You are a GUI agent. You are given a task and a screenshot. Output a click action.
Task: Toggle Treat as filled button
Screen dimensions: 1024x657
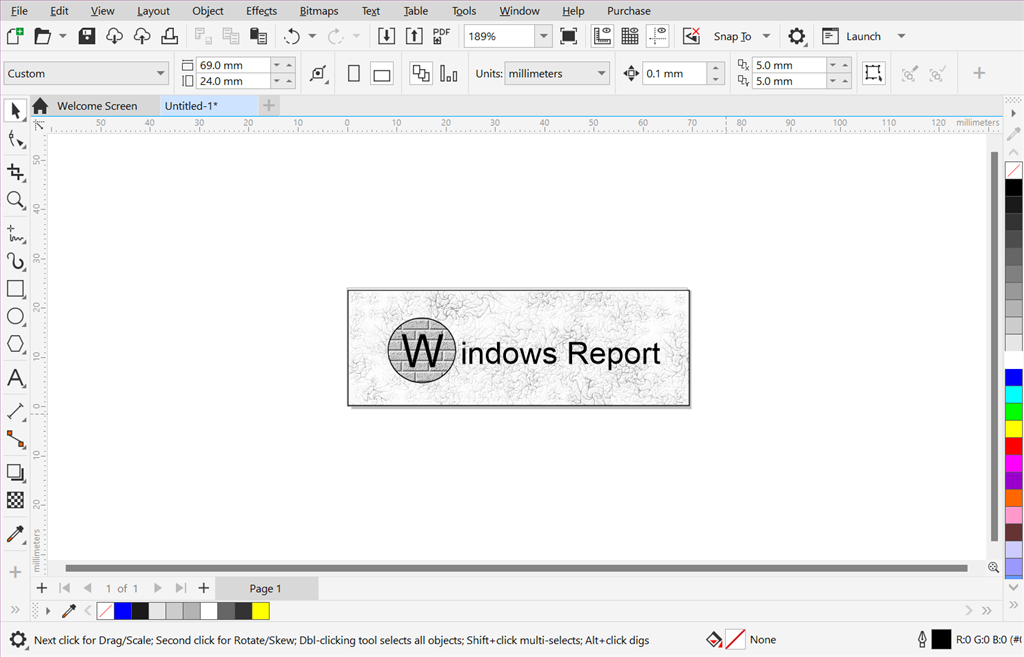coord(873,73)
